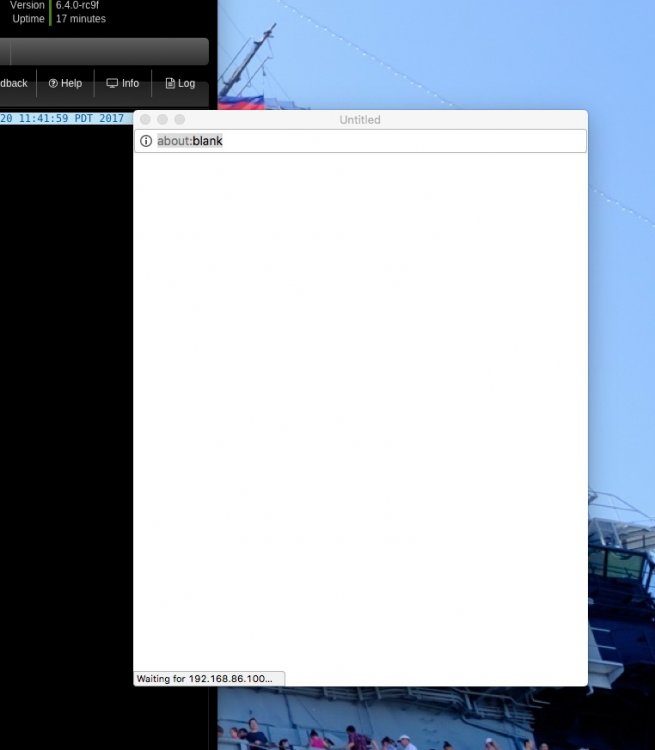655x750 pixels.
Task: Click the about:blank address field
Action: click(360, 141)
